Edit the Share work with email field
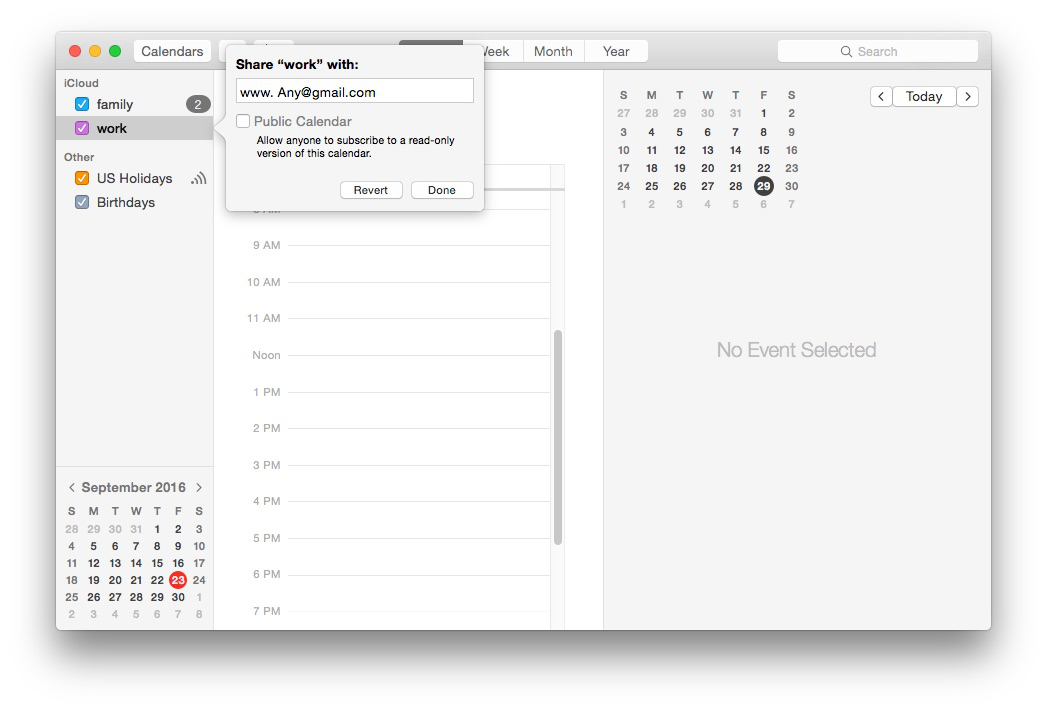 click(355, 92)
